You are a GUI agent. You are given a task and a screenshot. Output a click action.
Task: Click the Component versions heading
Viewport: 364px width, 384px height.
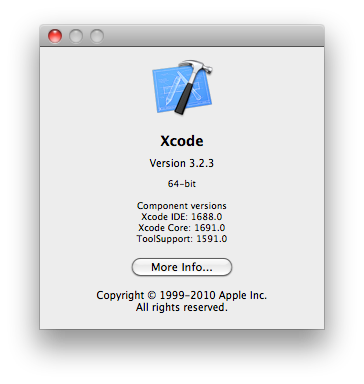[x=182, y=206]
